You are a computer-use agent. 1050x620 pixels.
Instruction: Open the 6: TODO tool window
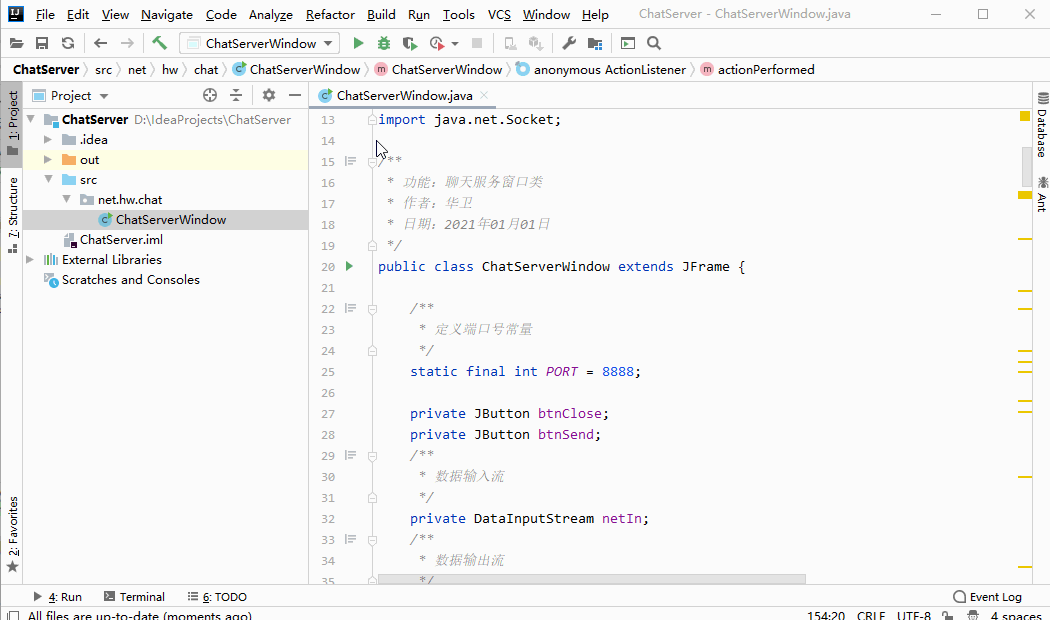coord(218,597)
